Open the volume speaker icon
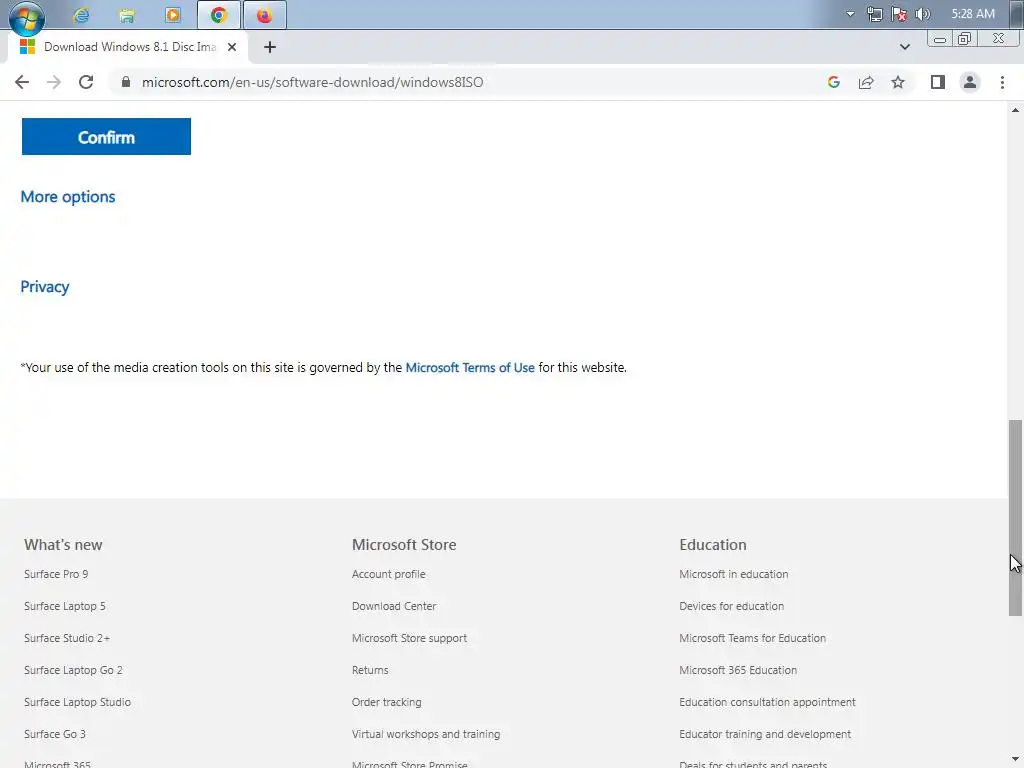 [922, 14]
